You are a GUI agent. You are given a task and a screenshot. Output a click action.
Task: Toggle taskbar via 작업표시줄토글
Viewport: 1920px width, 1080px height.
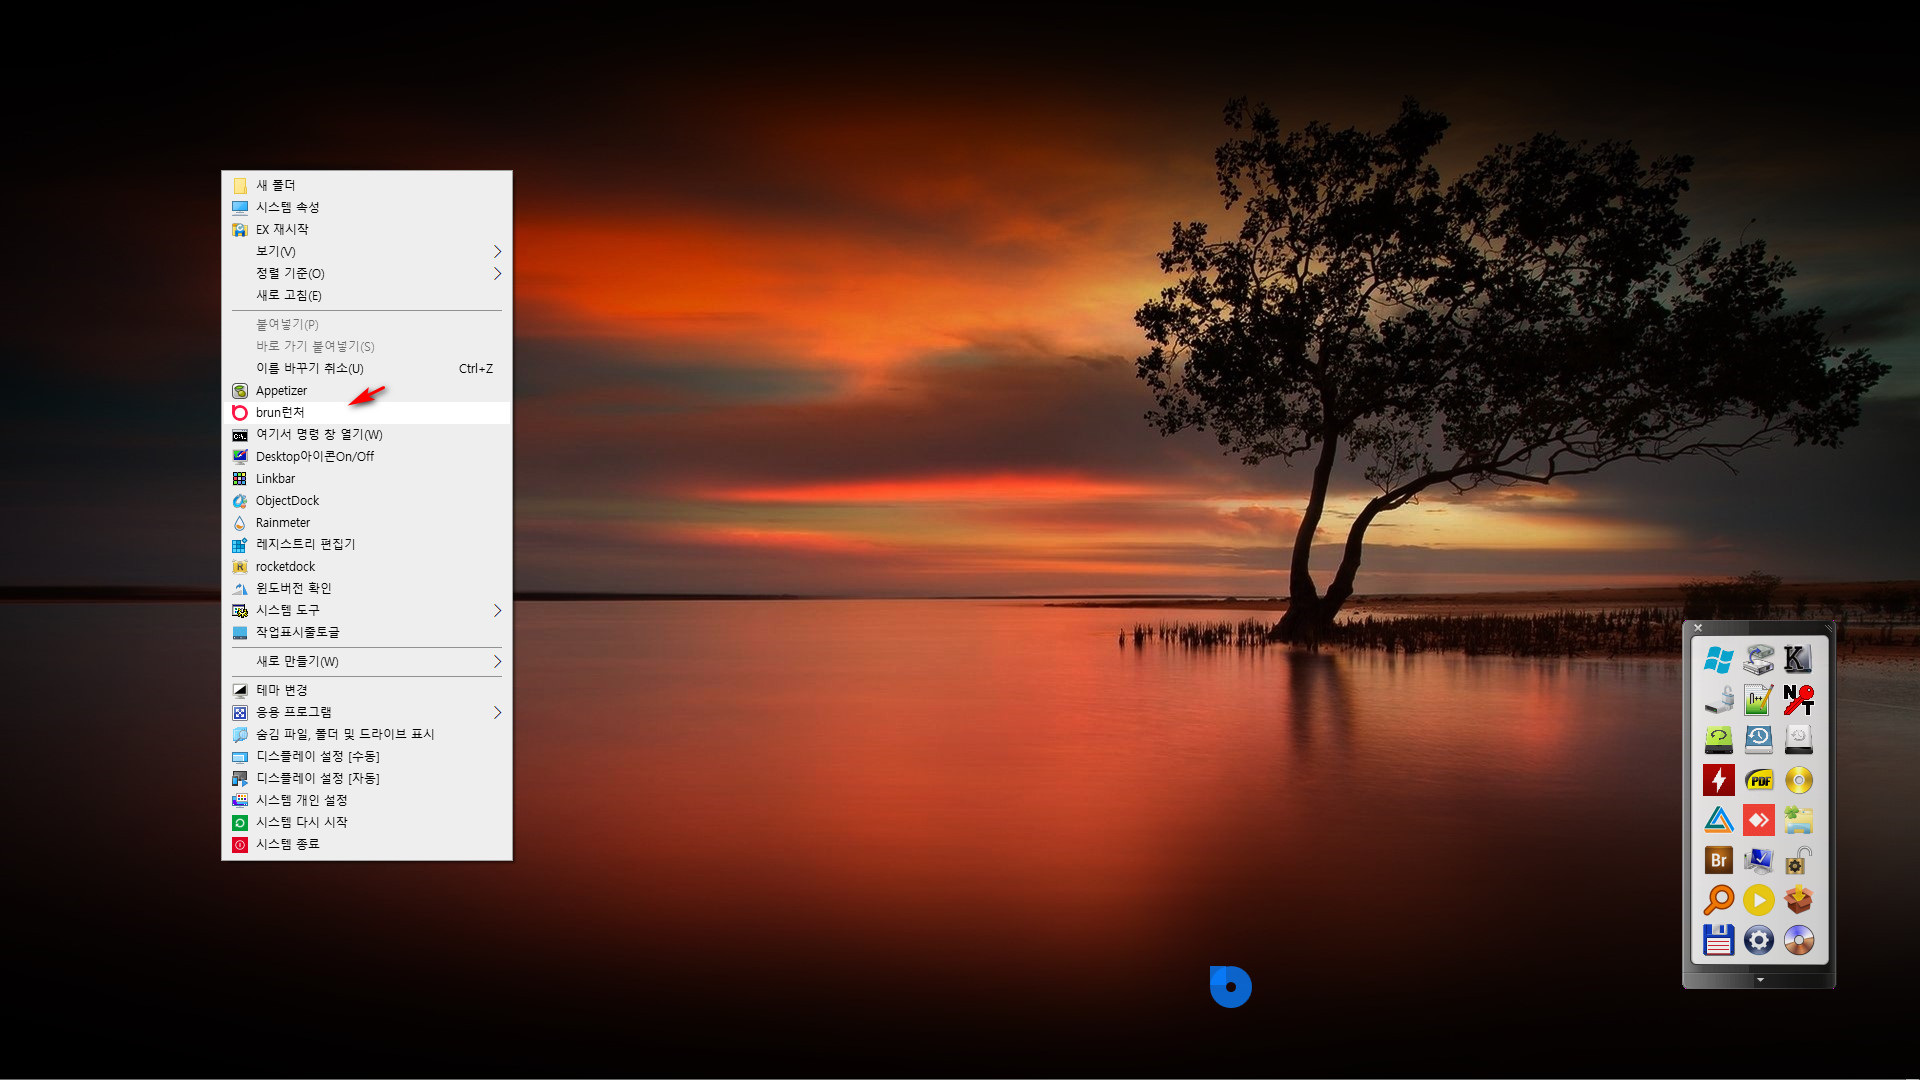367,632
